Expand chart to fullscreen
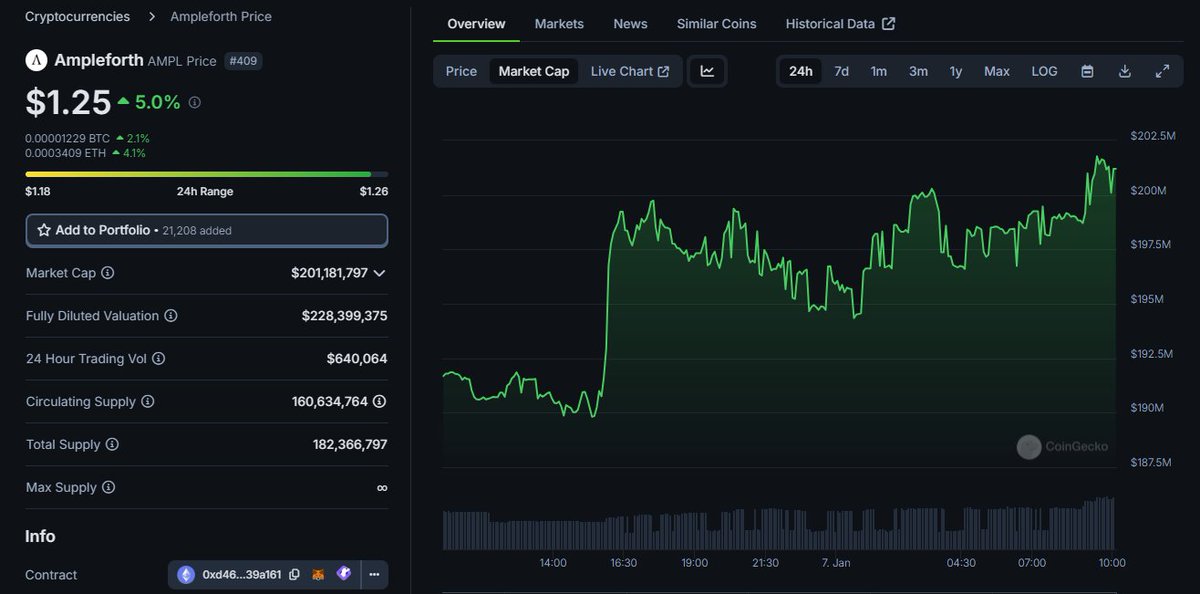 pos(1162,71)
